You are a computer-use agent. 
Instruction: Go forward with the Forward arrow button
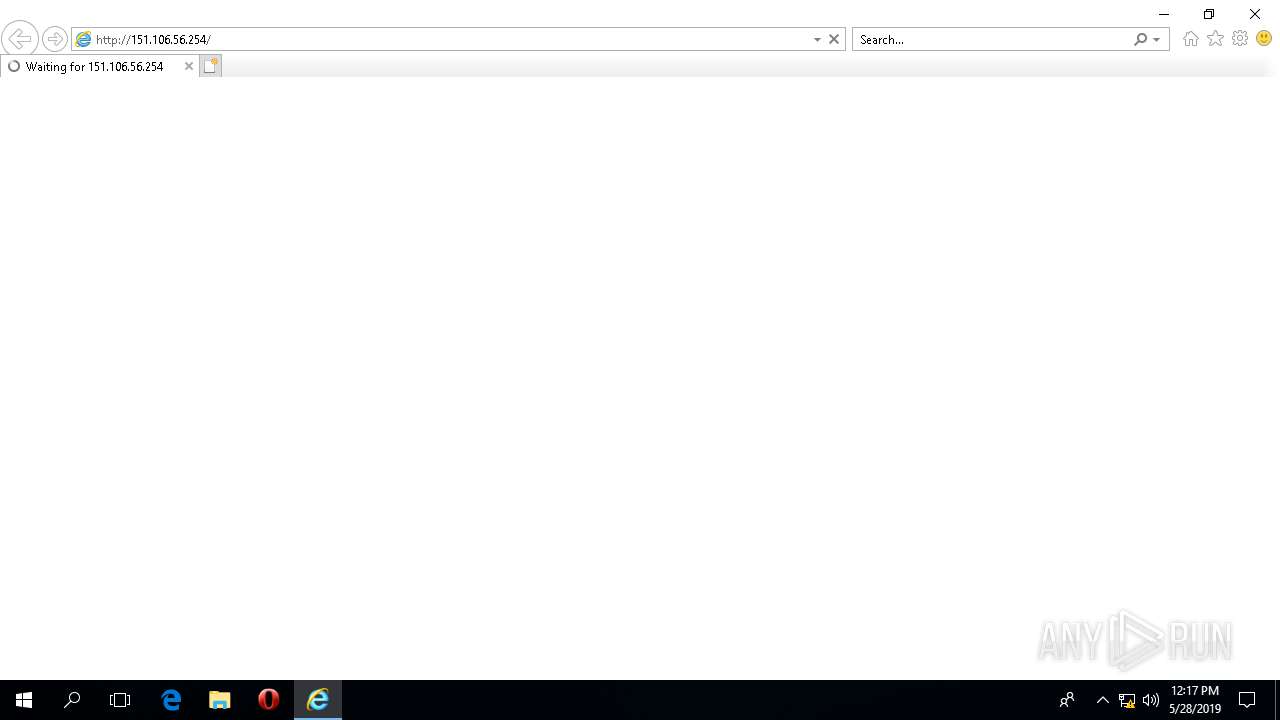[54, 39]
